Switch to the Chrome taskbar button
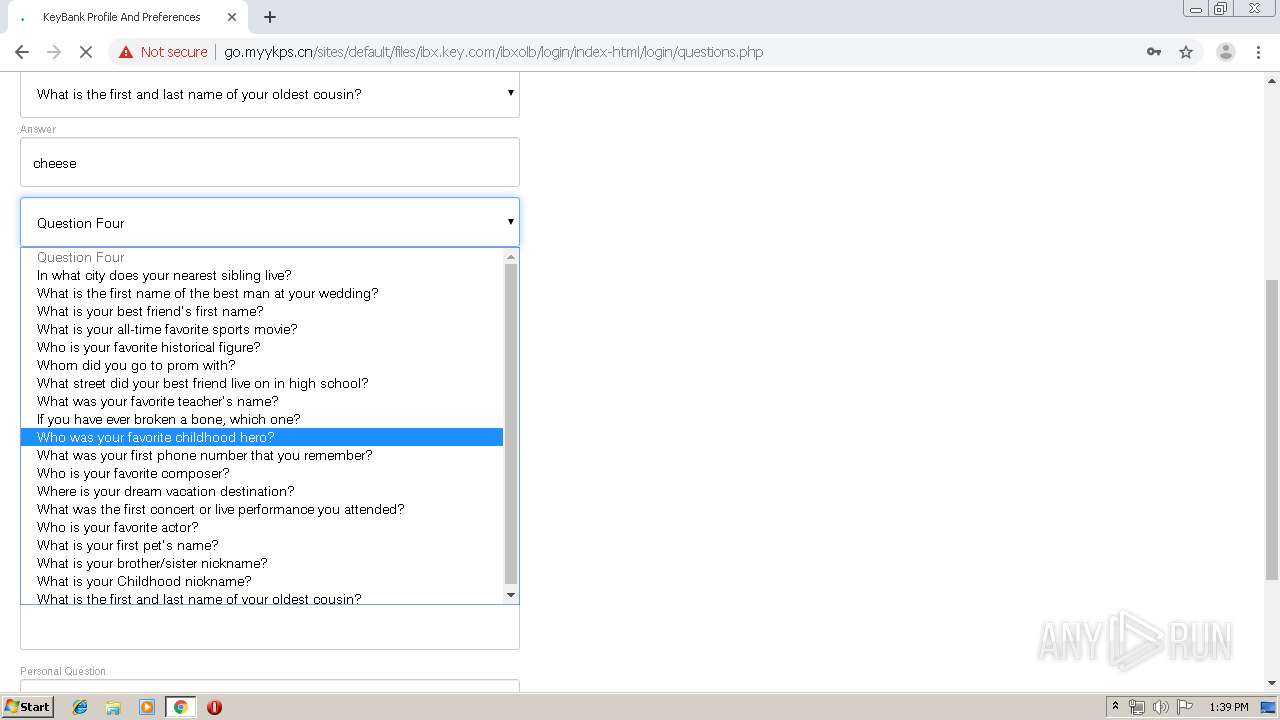The image size is (1280, 720). (180, 707)
